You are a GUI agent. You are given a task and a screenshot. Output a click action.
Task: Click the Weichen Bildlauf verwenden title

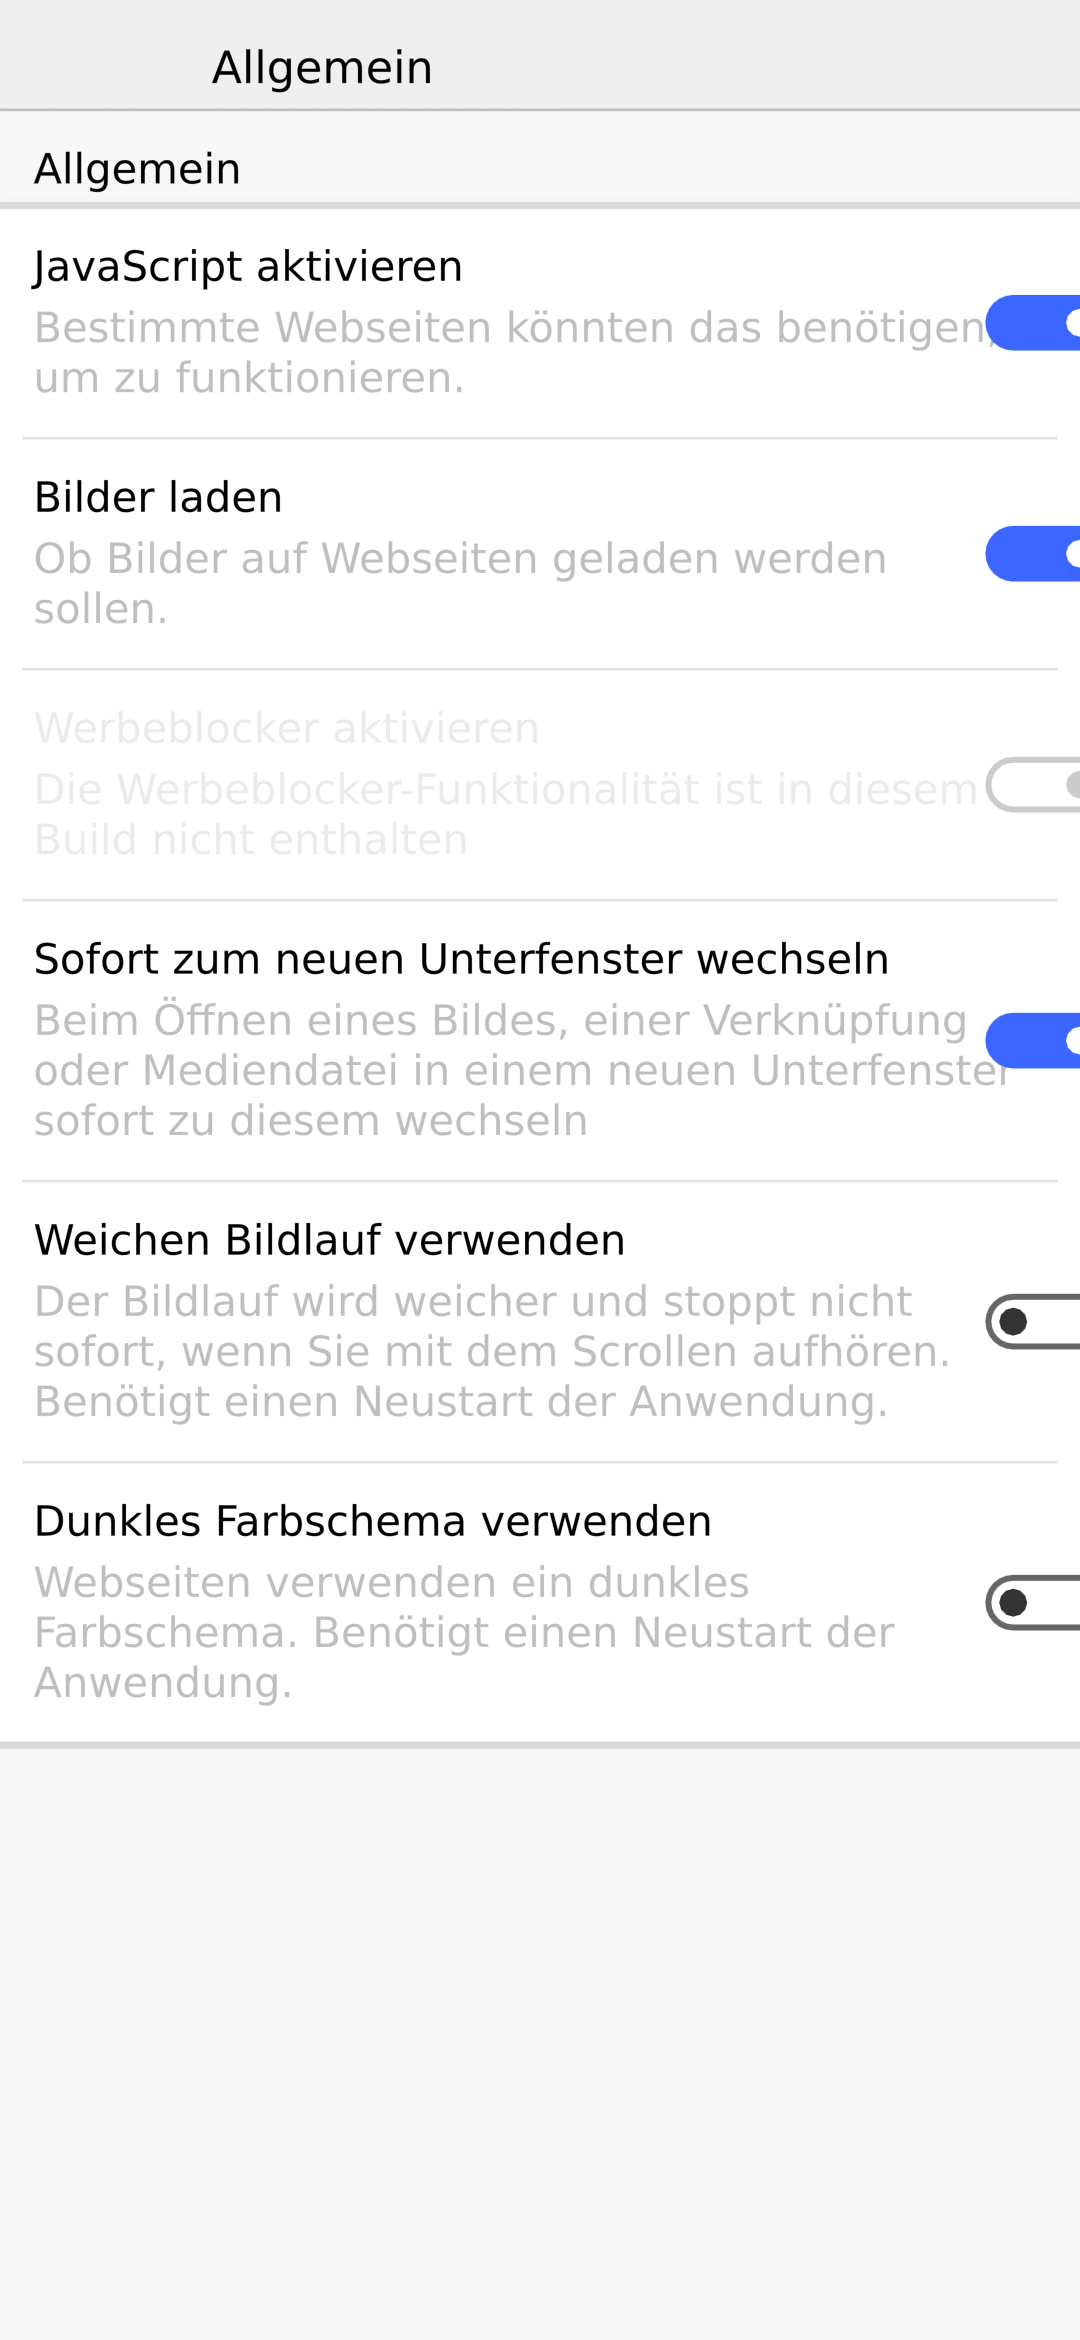330,1240
